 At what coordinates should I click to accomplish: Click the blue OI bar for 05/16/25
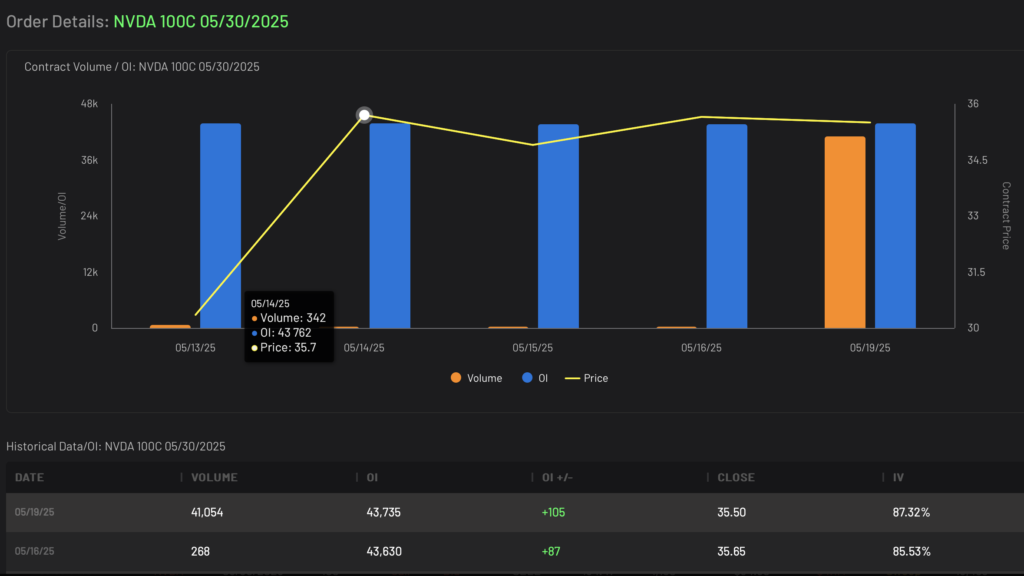tap(727, 226)
